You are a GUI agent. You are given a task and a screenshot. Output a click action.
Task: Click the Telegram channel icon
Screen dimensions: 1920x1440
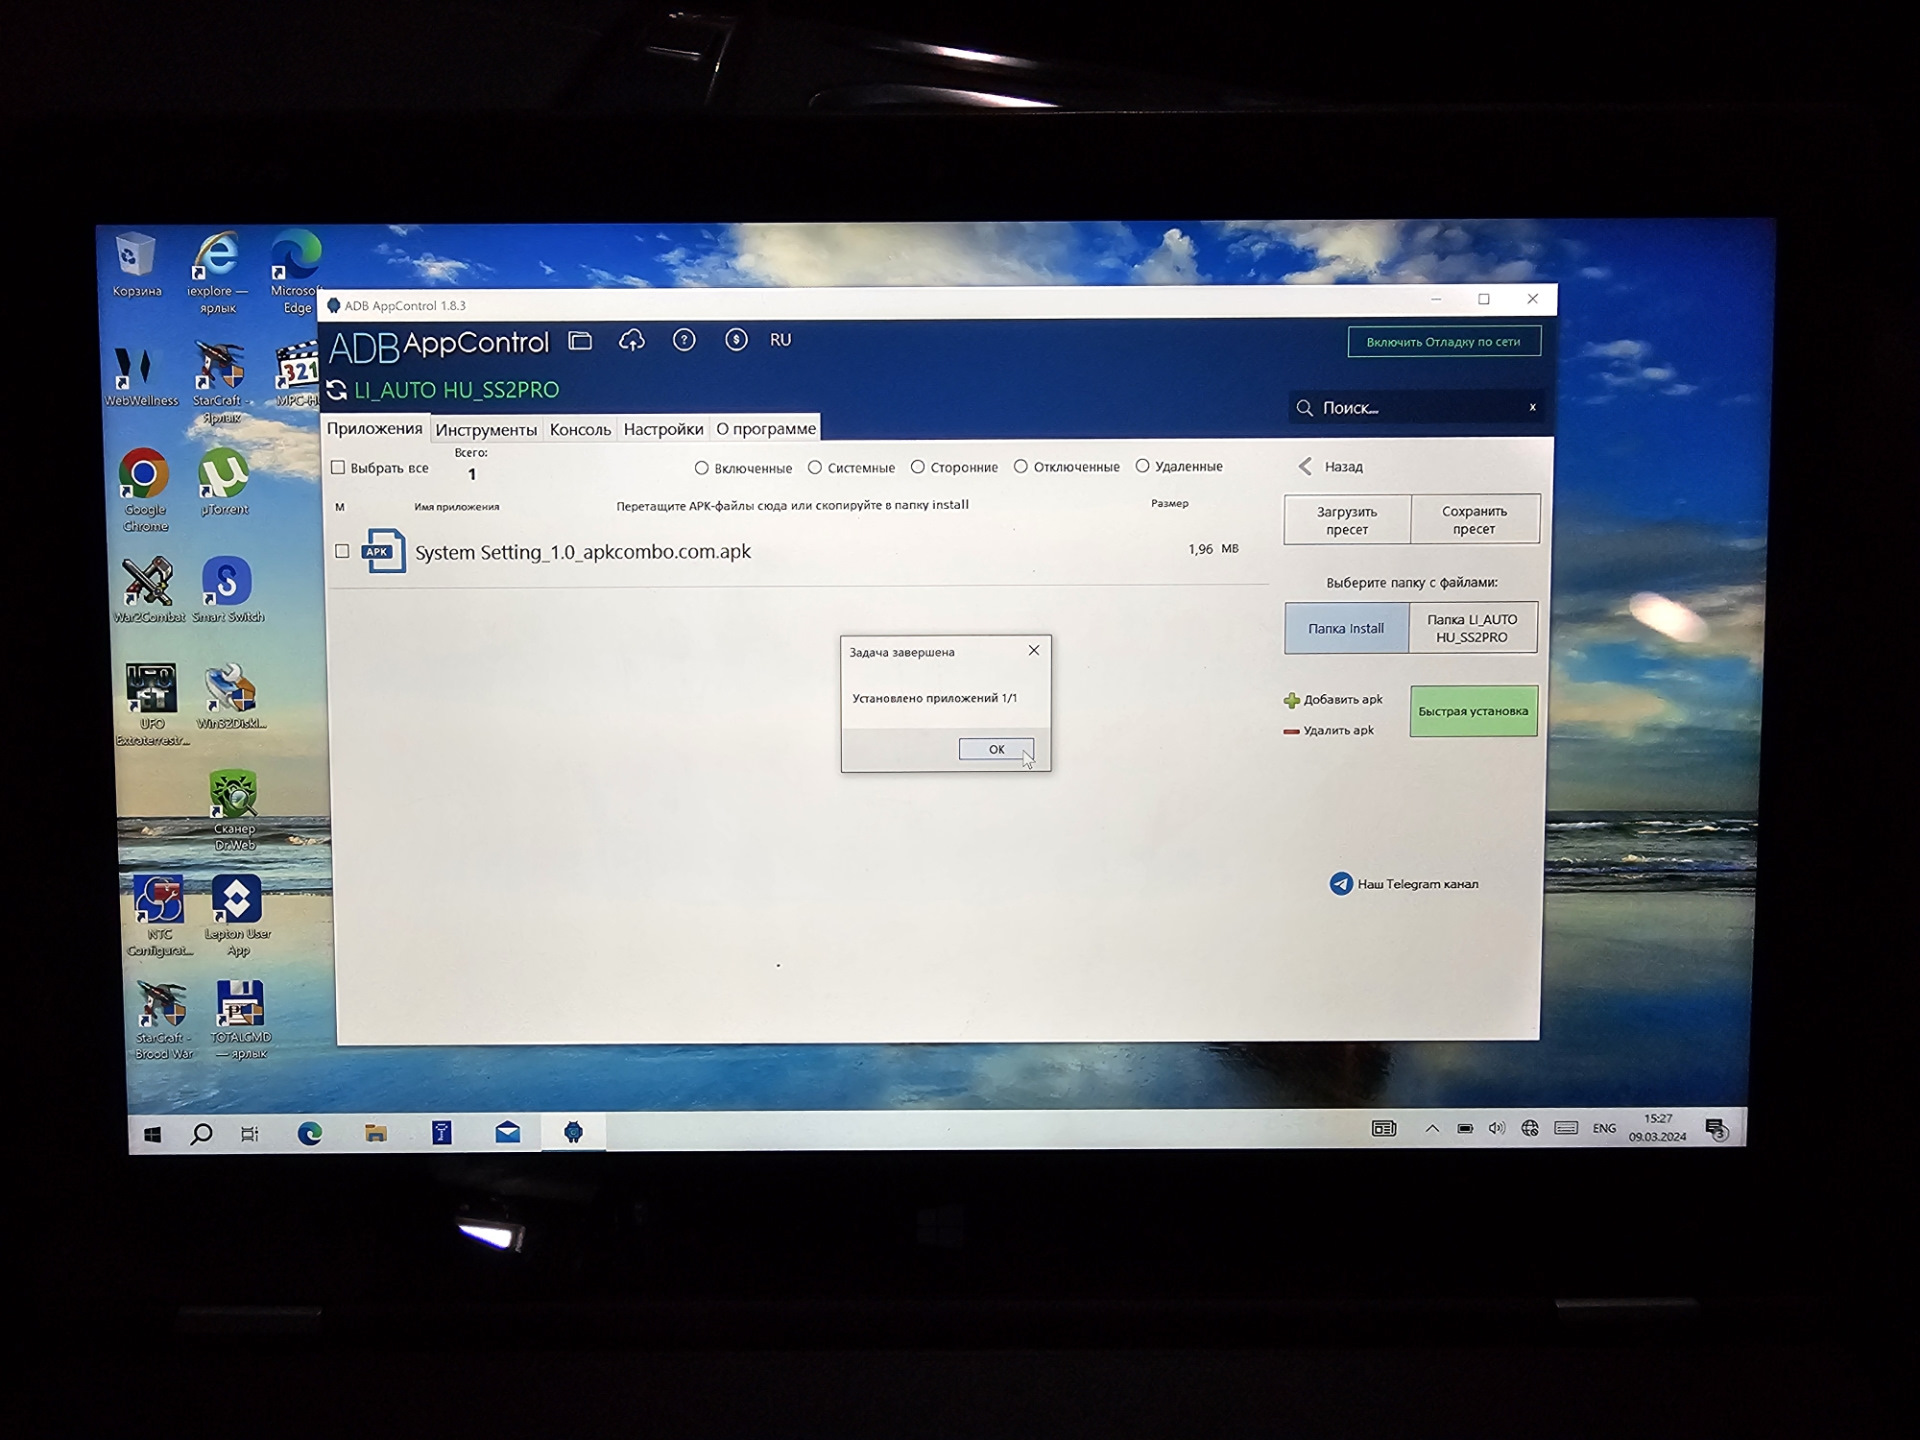(x=1340, y=884)
